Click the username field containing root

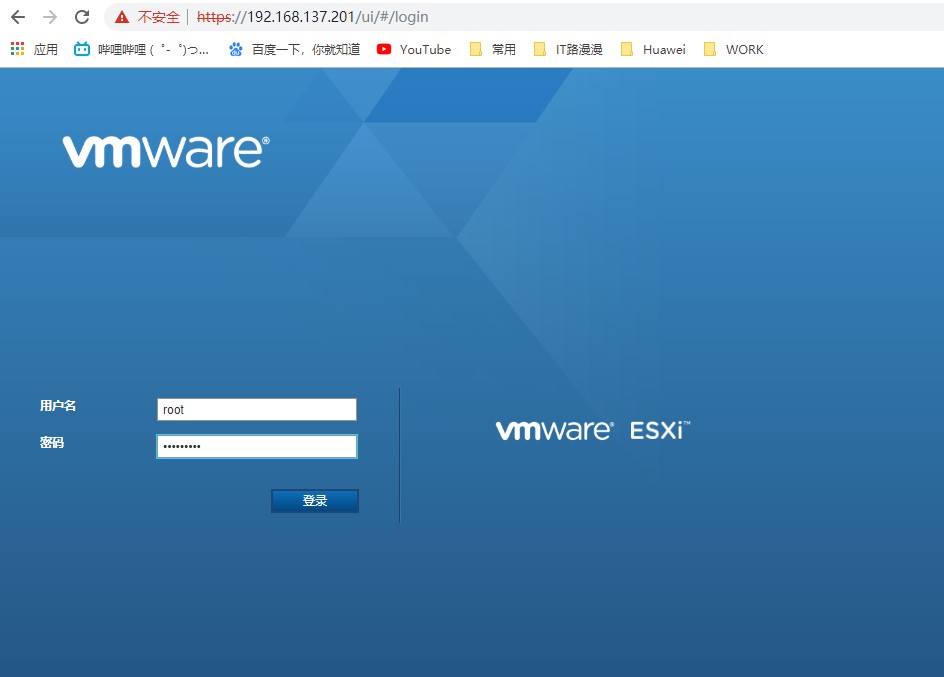256,409
